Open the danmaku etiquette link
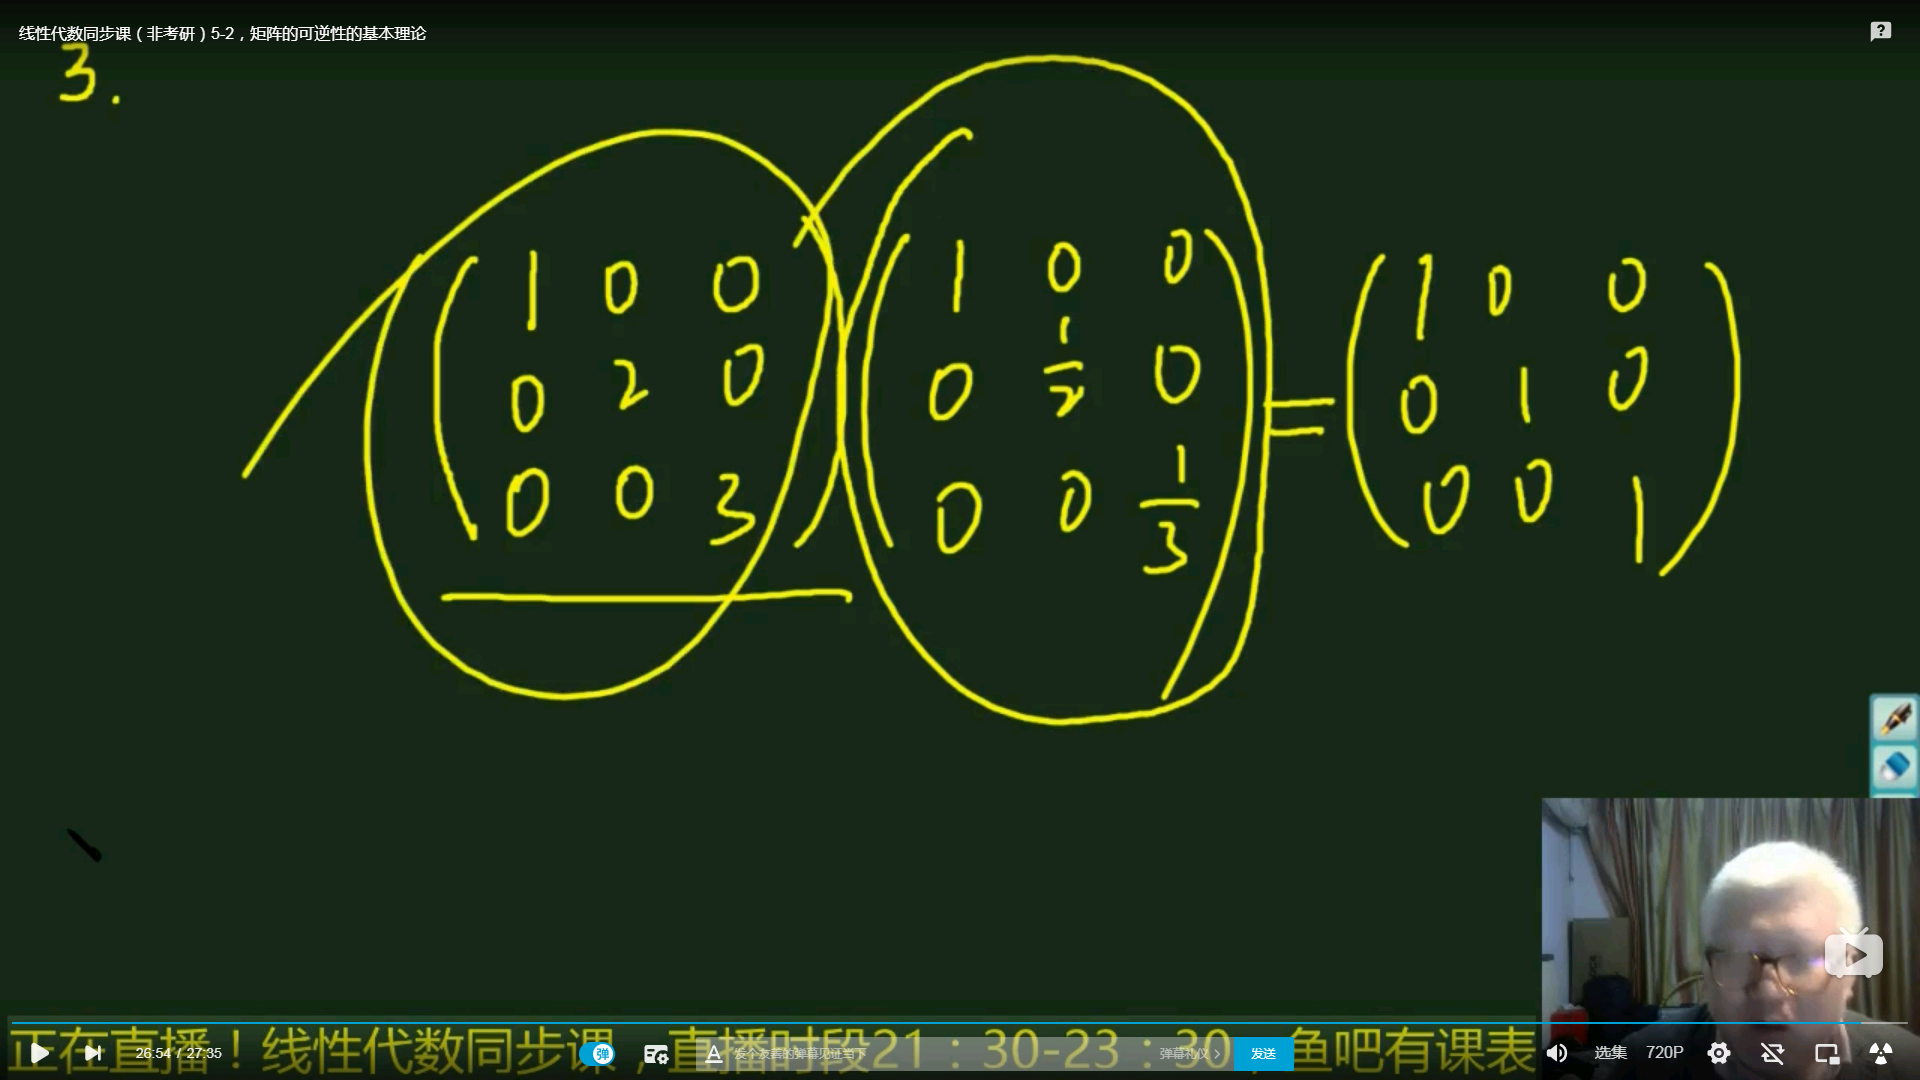The image size is (1920, 1080). click(1189, 1054)
